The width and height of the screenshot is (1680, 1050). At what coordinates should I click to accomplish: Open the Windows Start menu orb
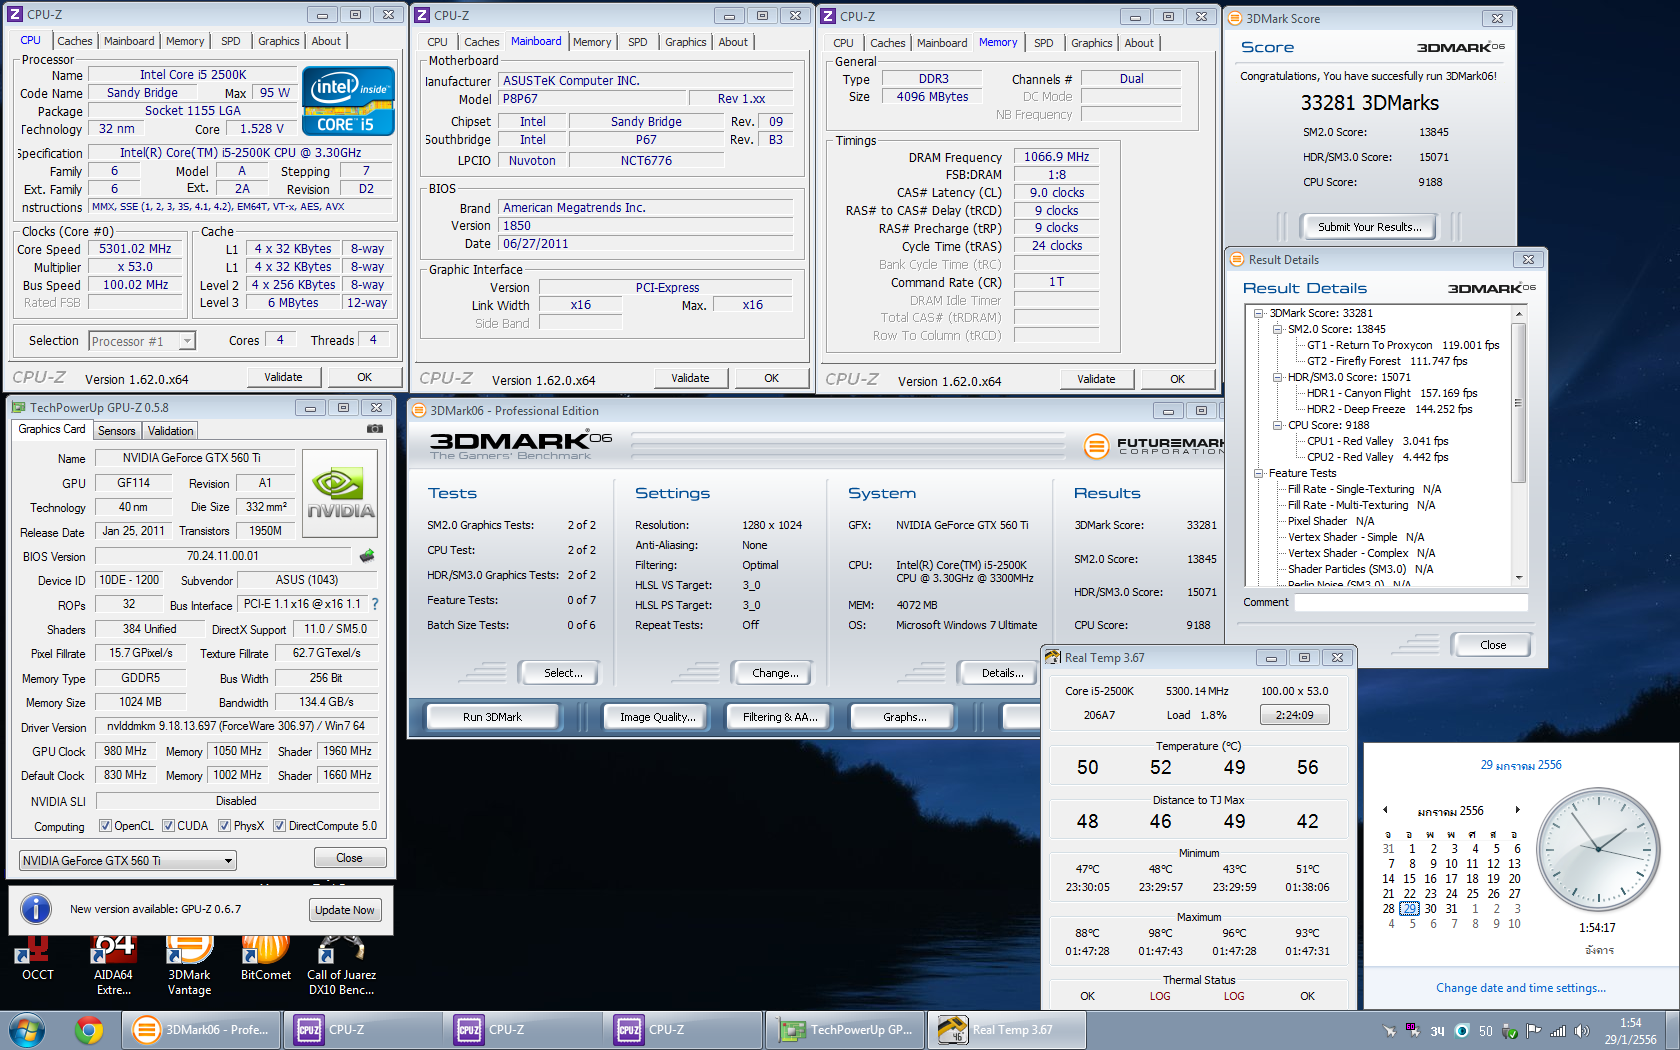27,1029
